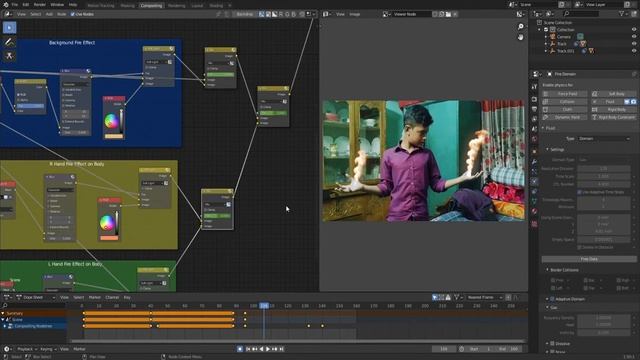Click the Soft Body physics button
Image resolution: width=640 pixels, height=360 pixels.
pos(613,94)
